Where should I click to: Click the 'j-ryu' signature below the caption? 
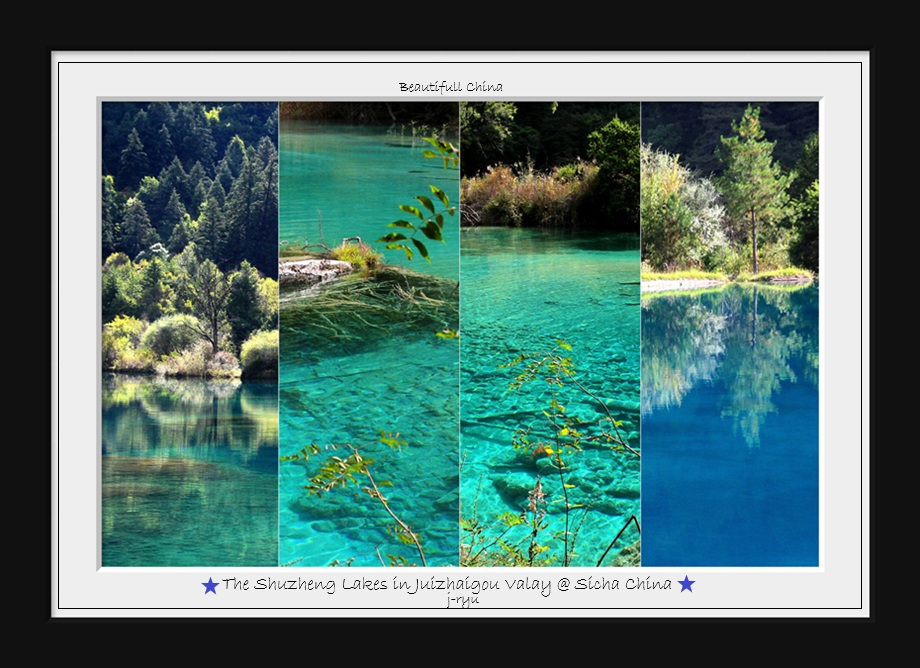point(461,600)
